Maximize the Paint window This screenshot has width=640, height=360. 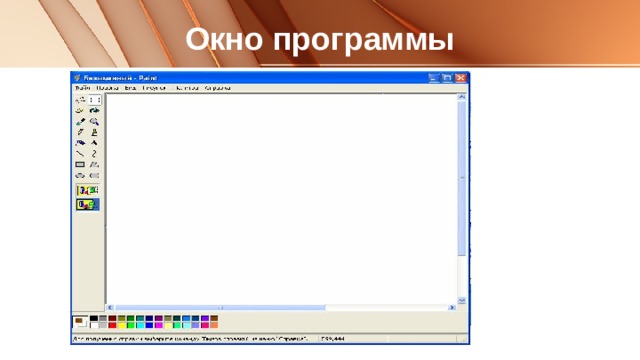(x=447, y=78)
